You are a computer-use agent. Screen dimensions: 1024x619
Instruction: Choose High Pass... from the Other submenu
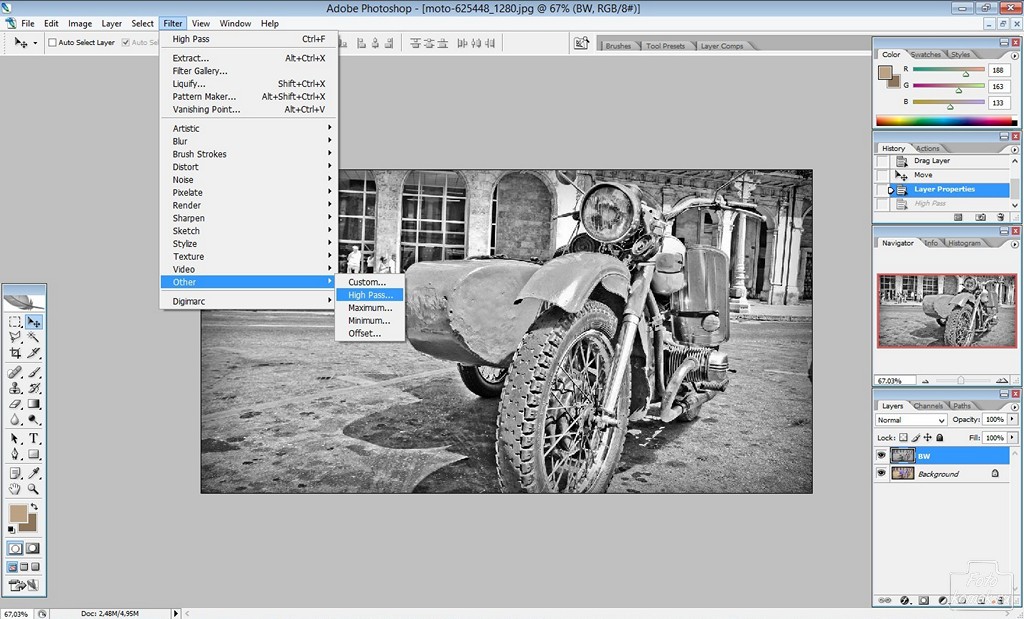coord(370,295)
